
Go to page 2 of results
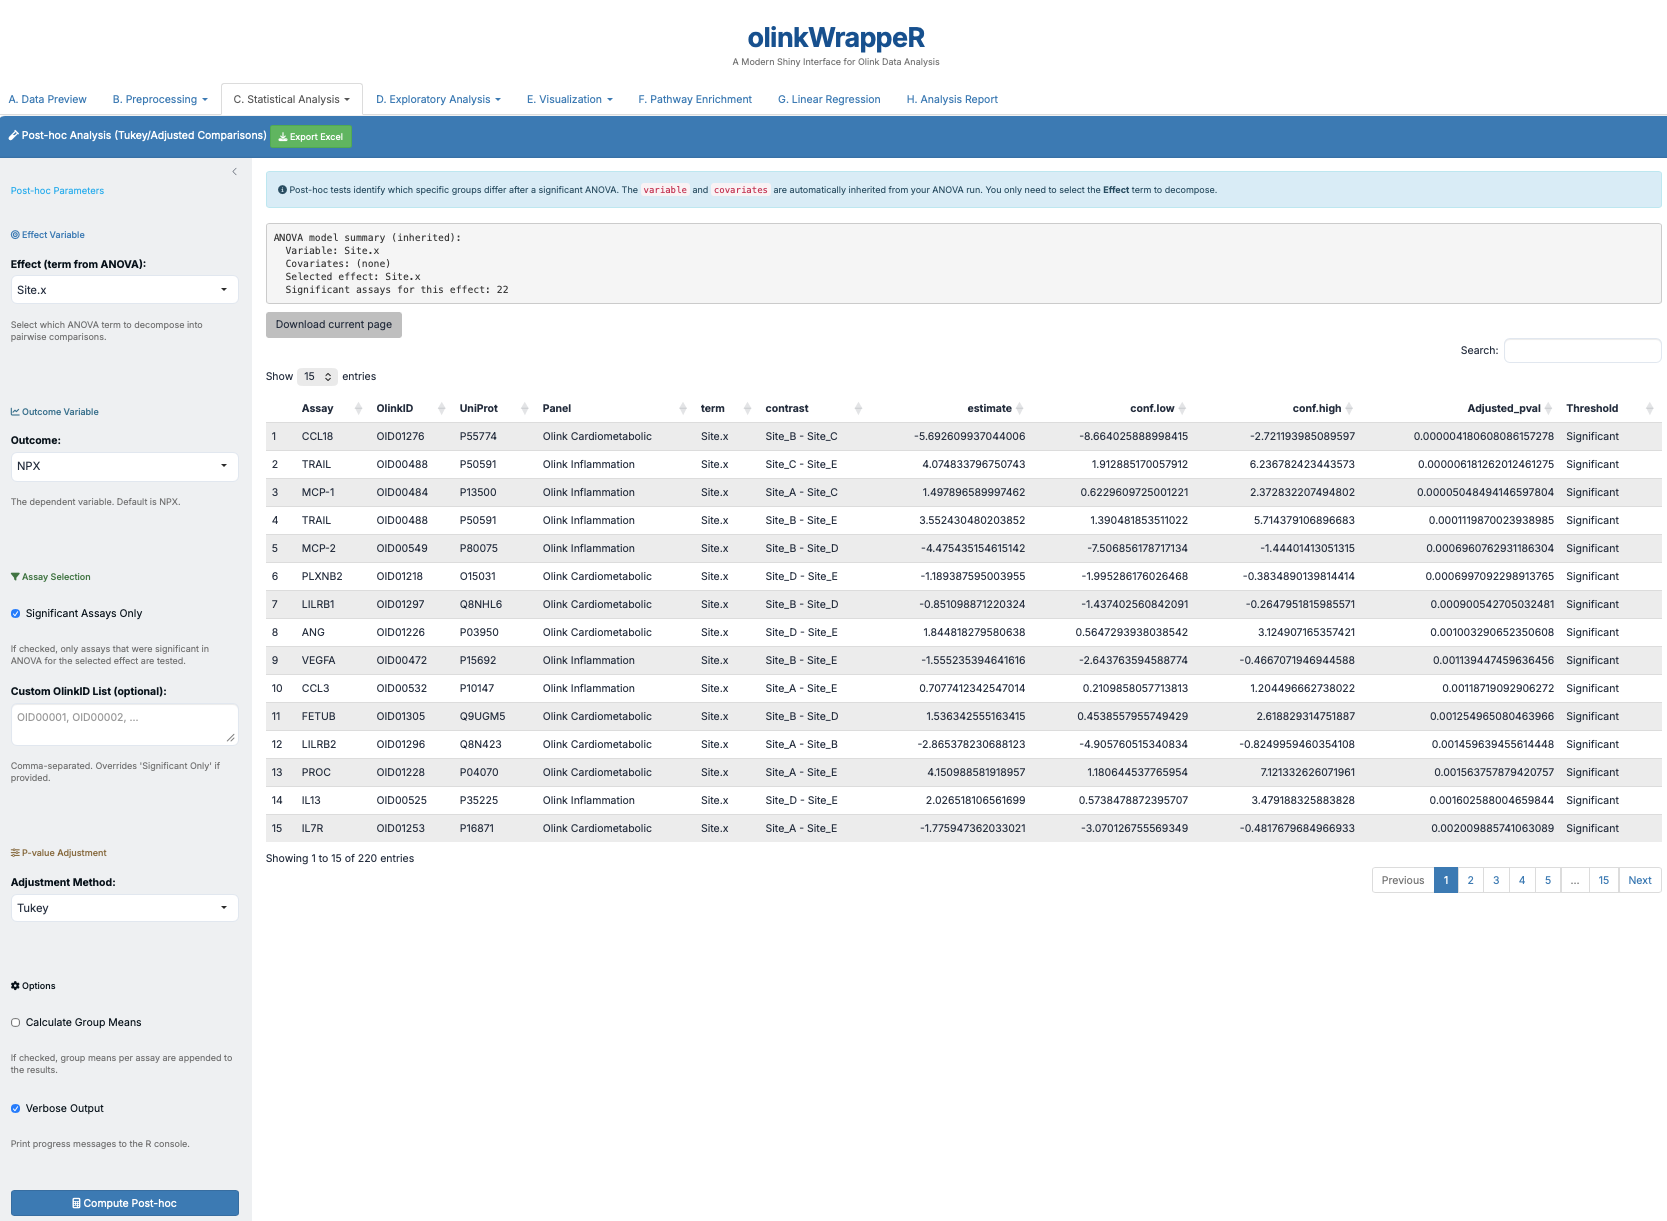pyautogui.click(x=1470, y=880)
